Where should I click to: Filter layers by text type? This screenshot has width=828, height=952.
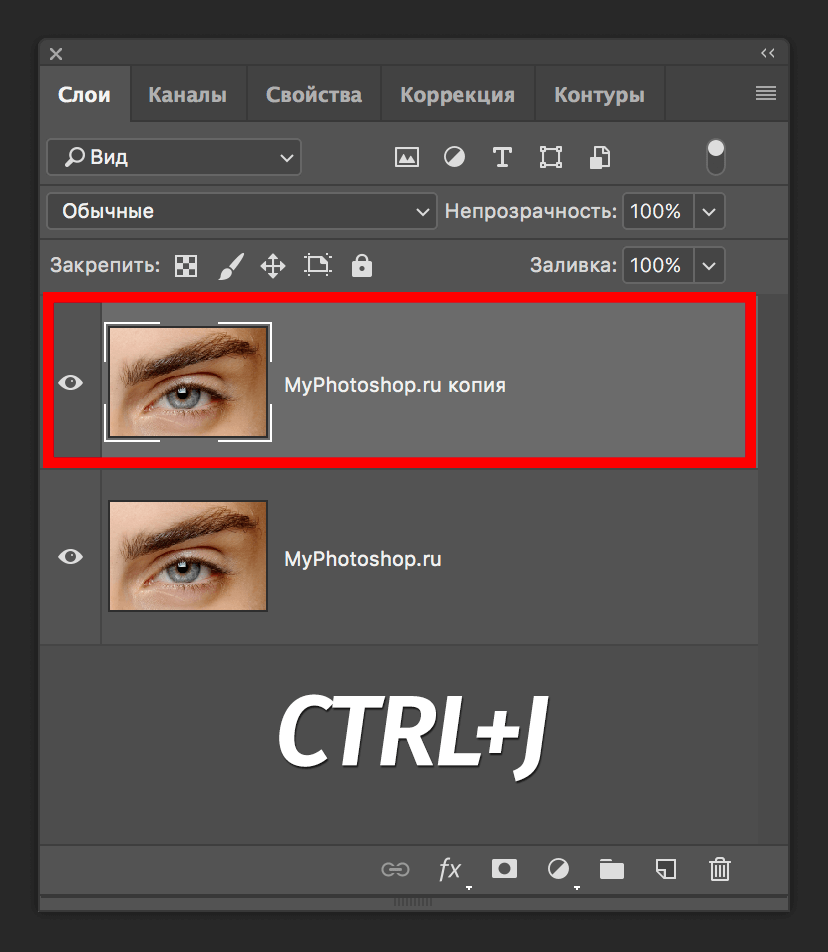tap(502, 157)
